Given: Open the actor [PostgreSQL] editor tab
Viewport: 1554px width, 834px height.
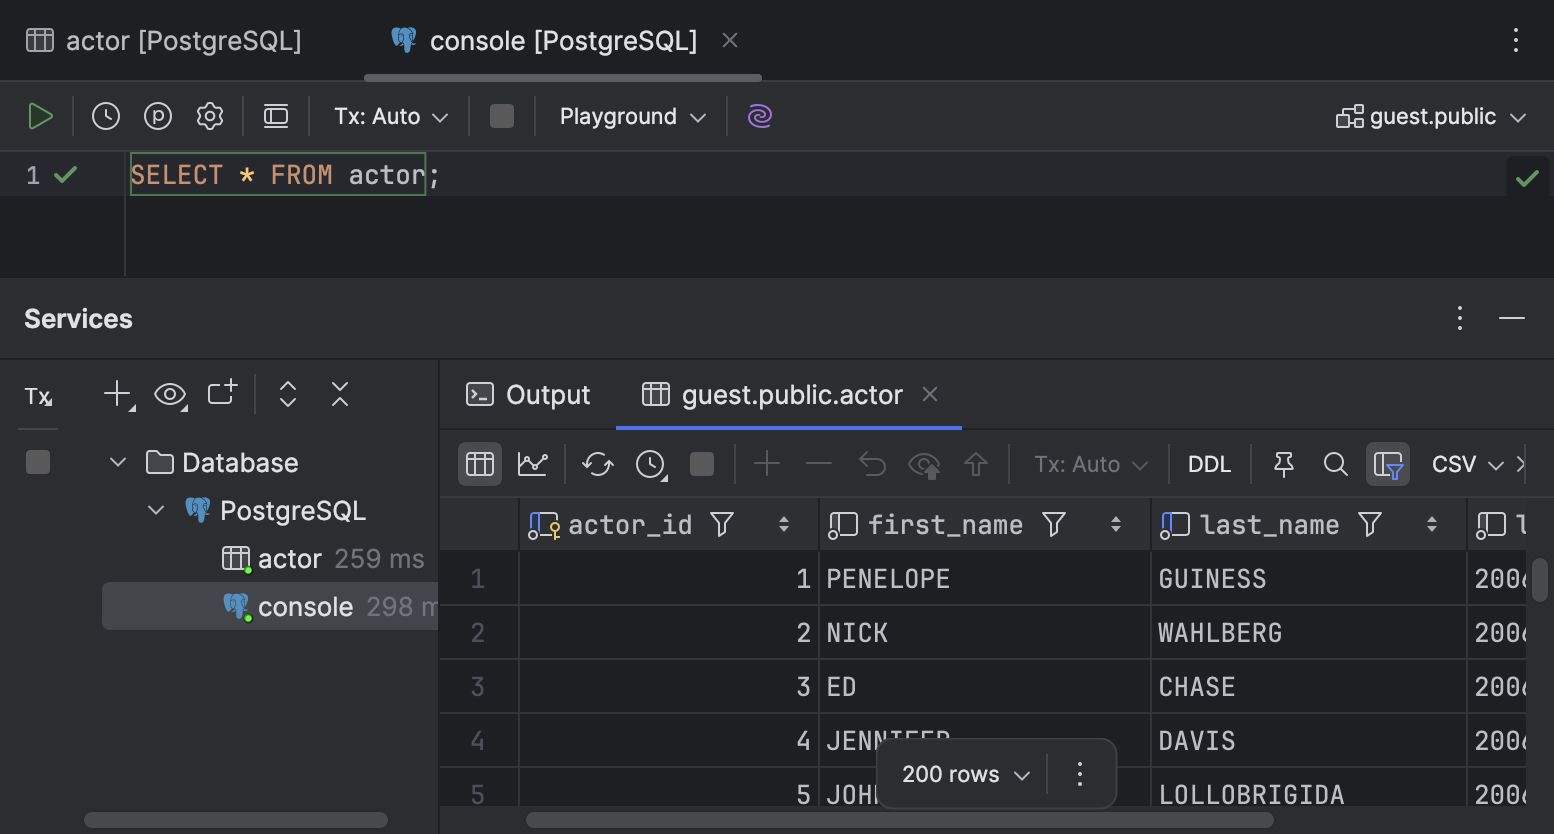Looking at the screenshot, I should coord(165,40).
